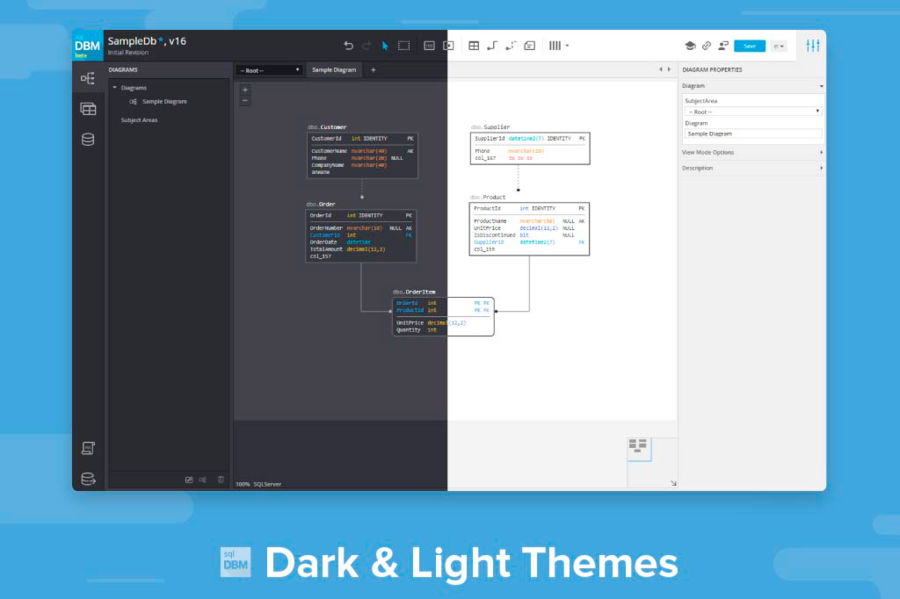
Task: Open a new diagram tab with the plus button
Action: click(375, 70)
